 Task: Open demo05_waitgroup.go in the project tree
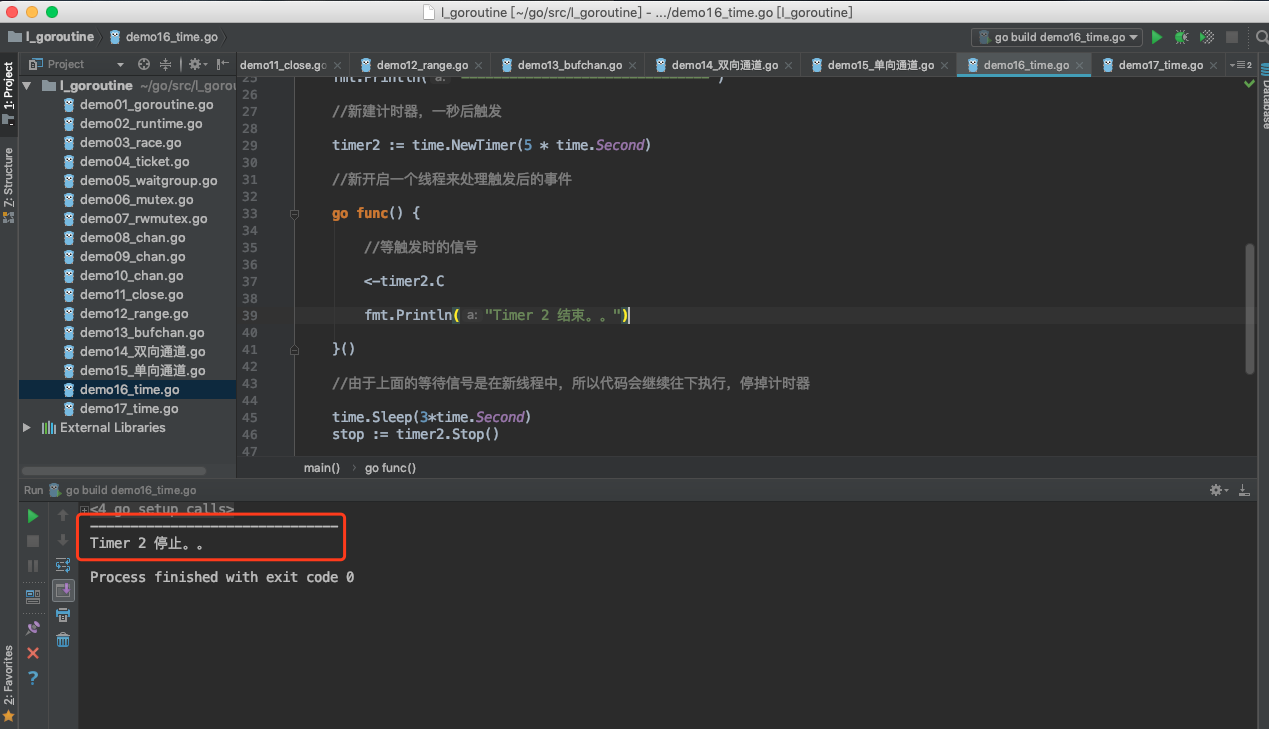[x=148, y=181]
